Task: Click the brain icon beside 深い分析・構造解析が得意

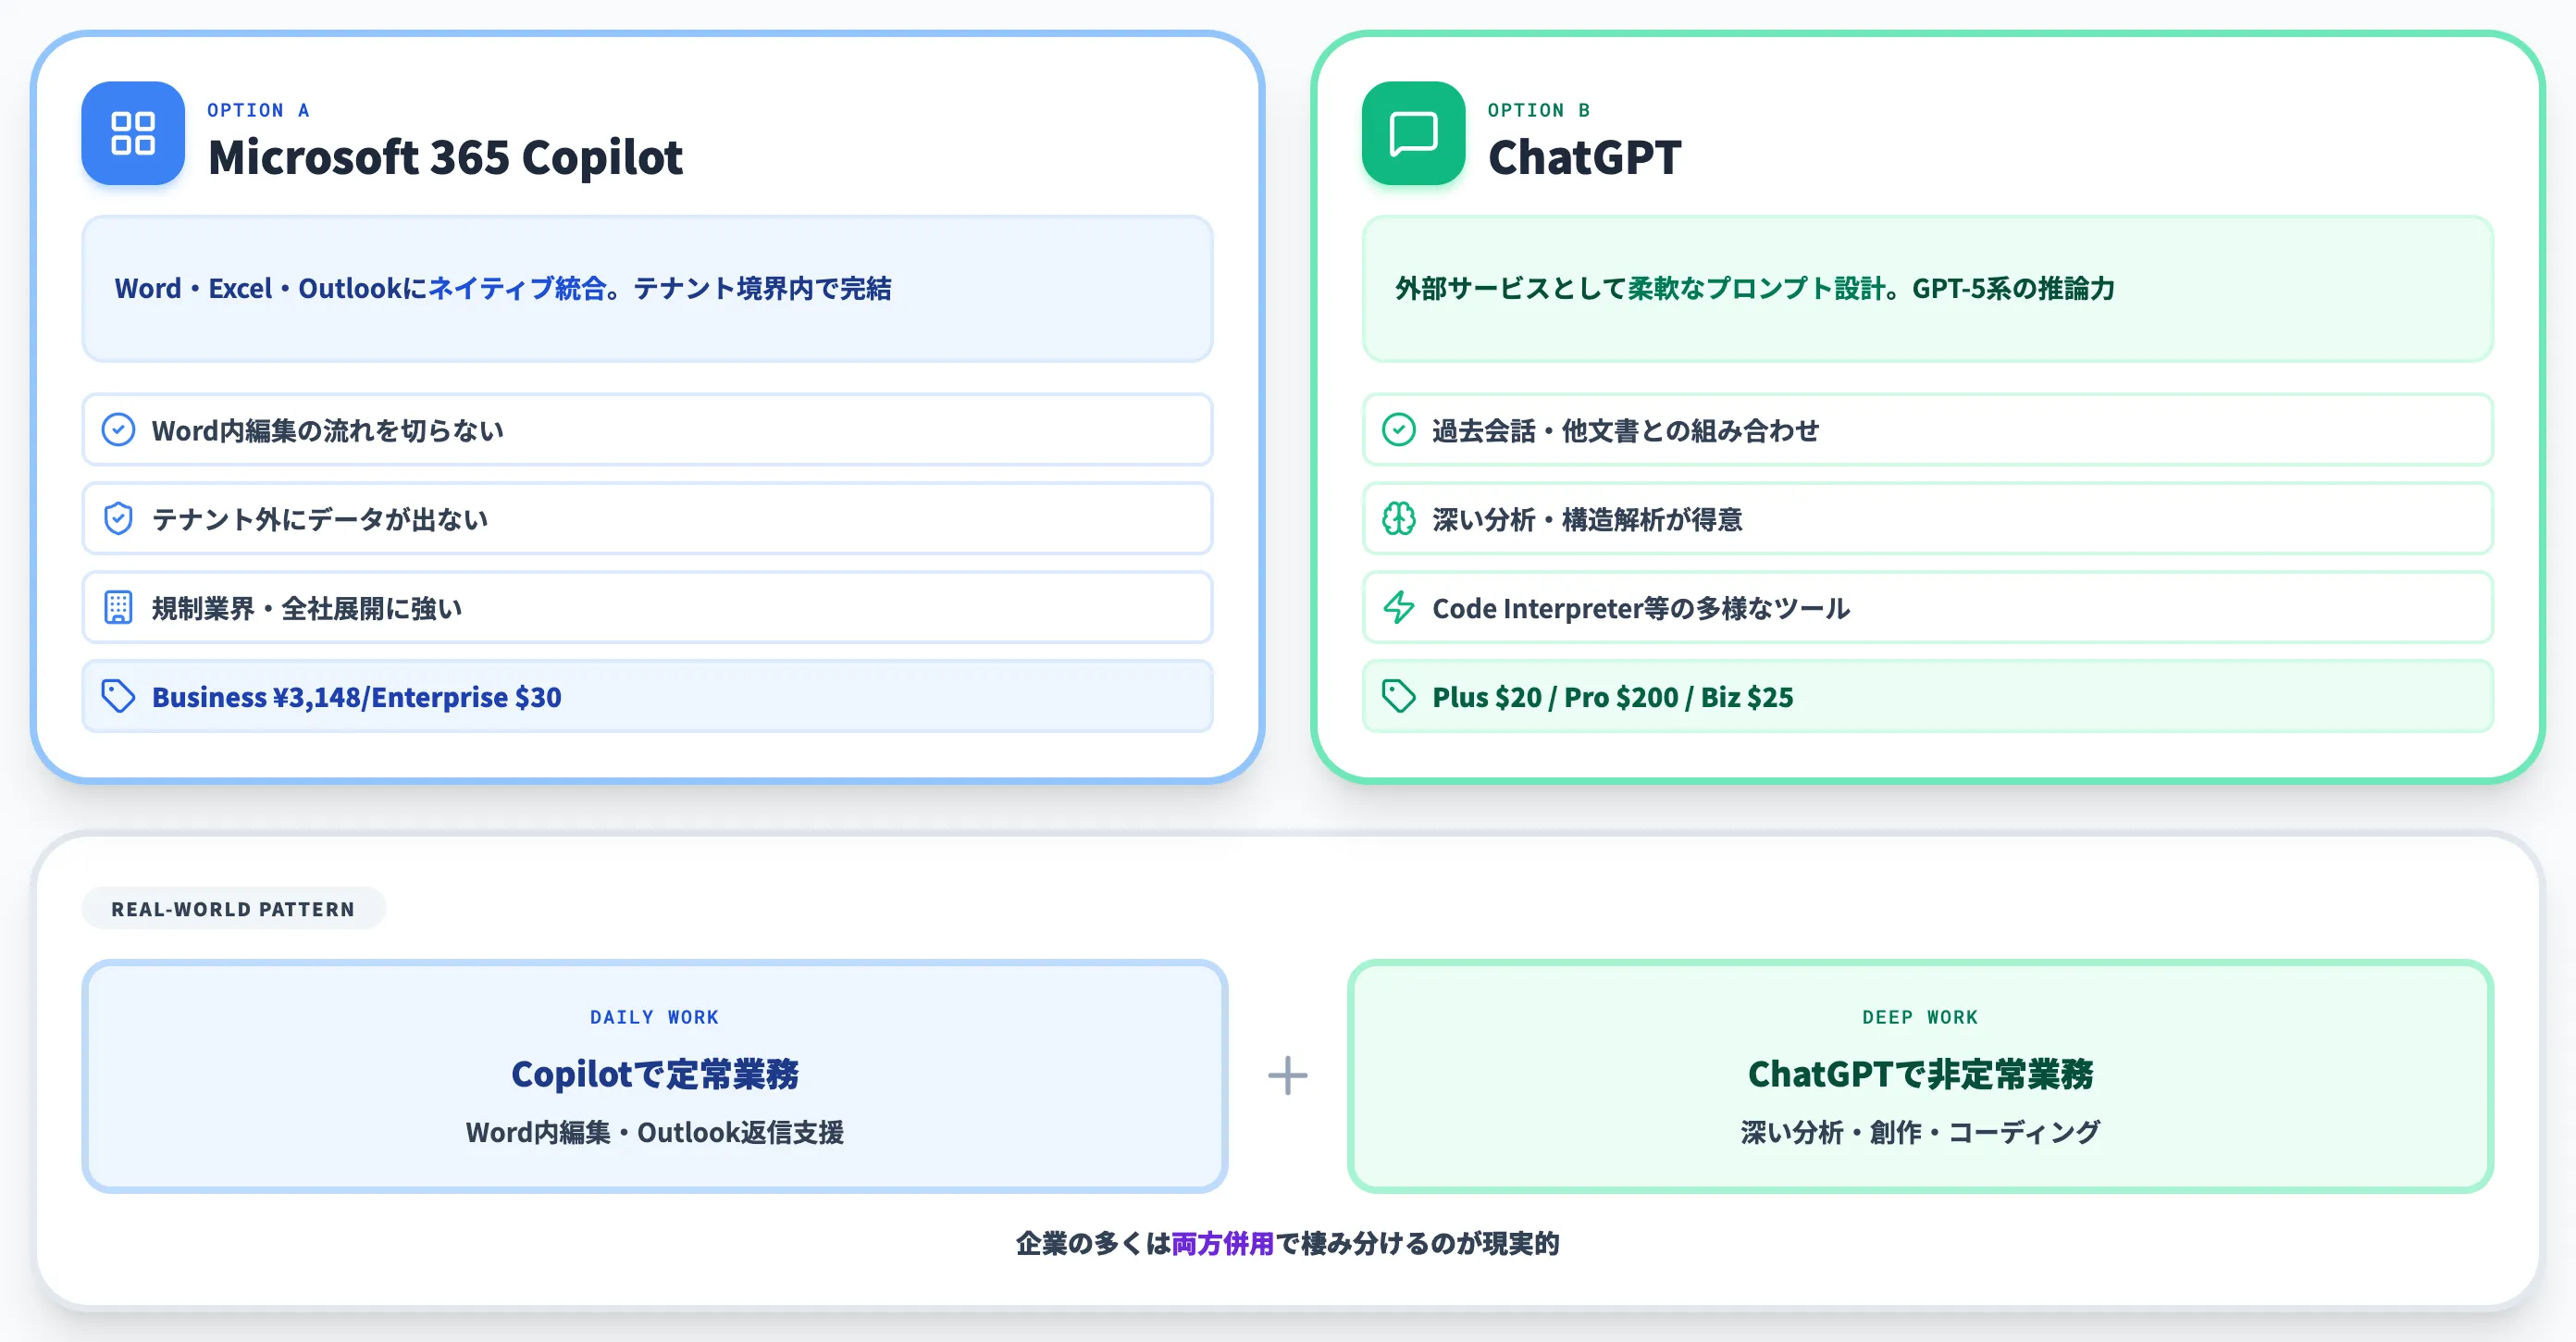Action: tap(1398, 519)
